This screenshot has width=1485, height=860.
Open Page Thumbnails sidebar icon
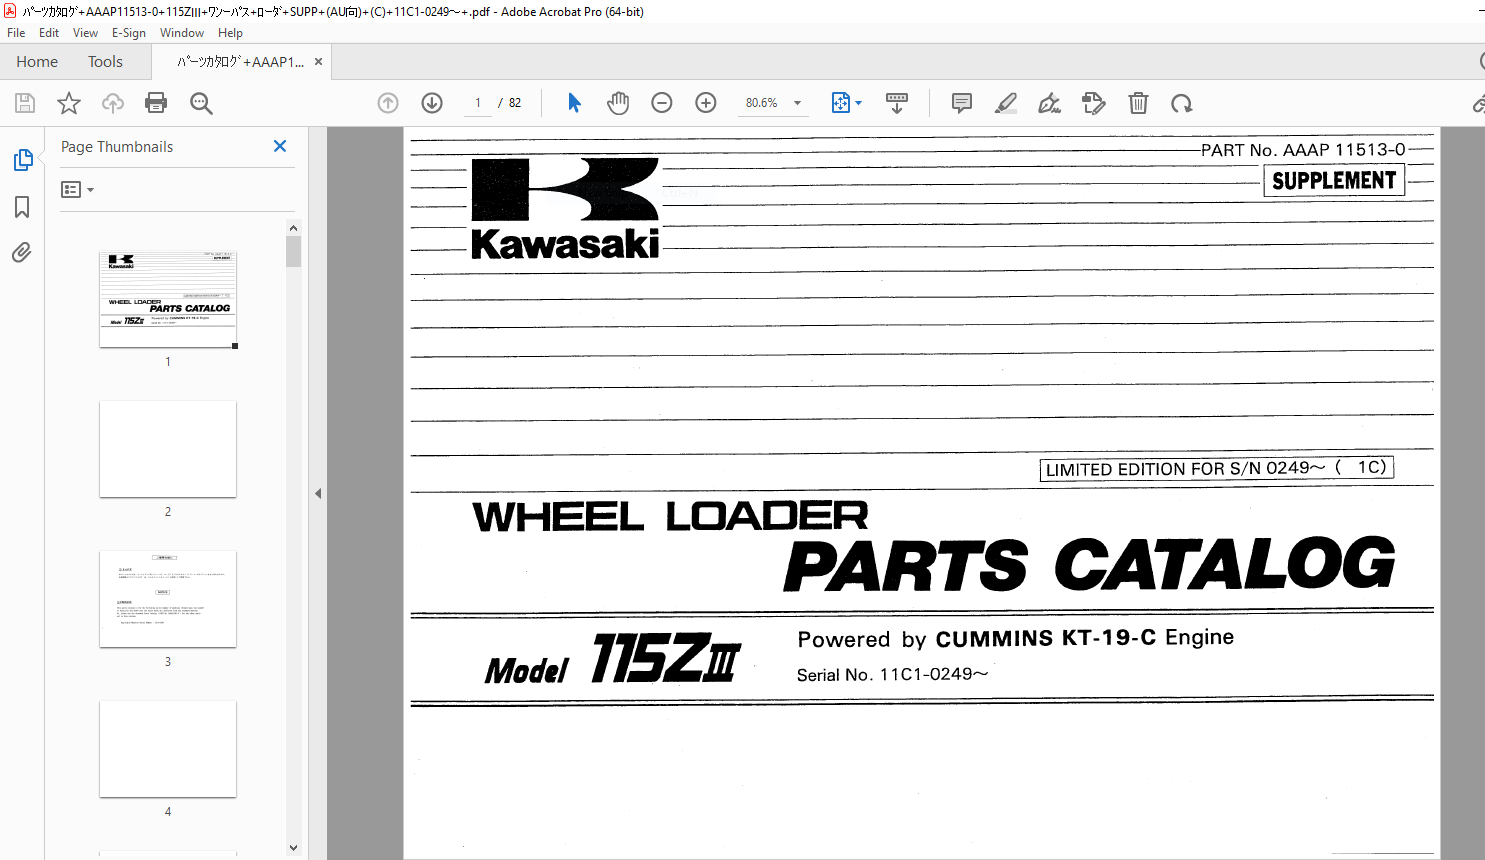point(22,160)
